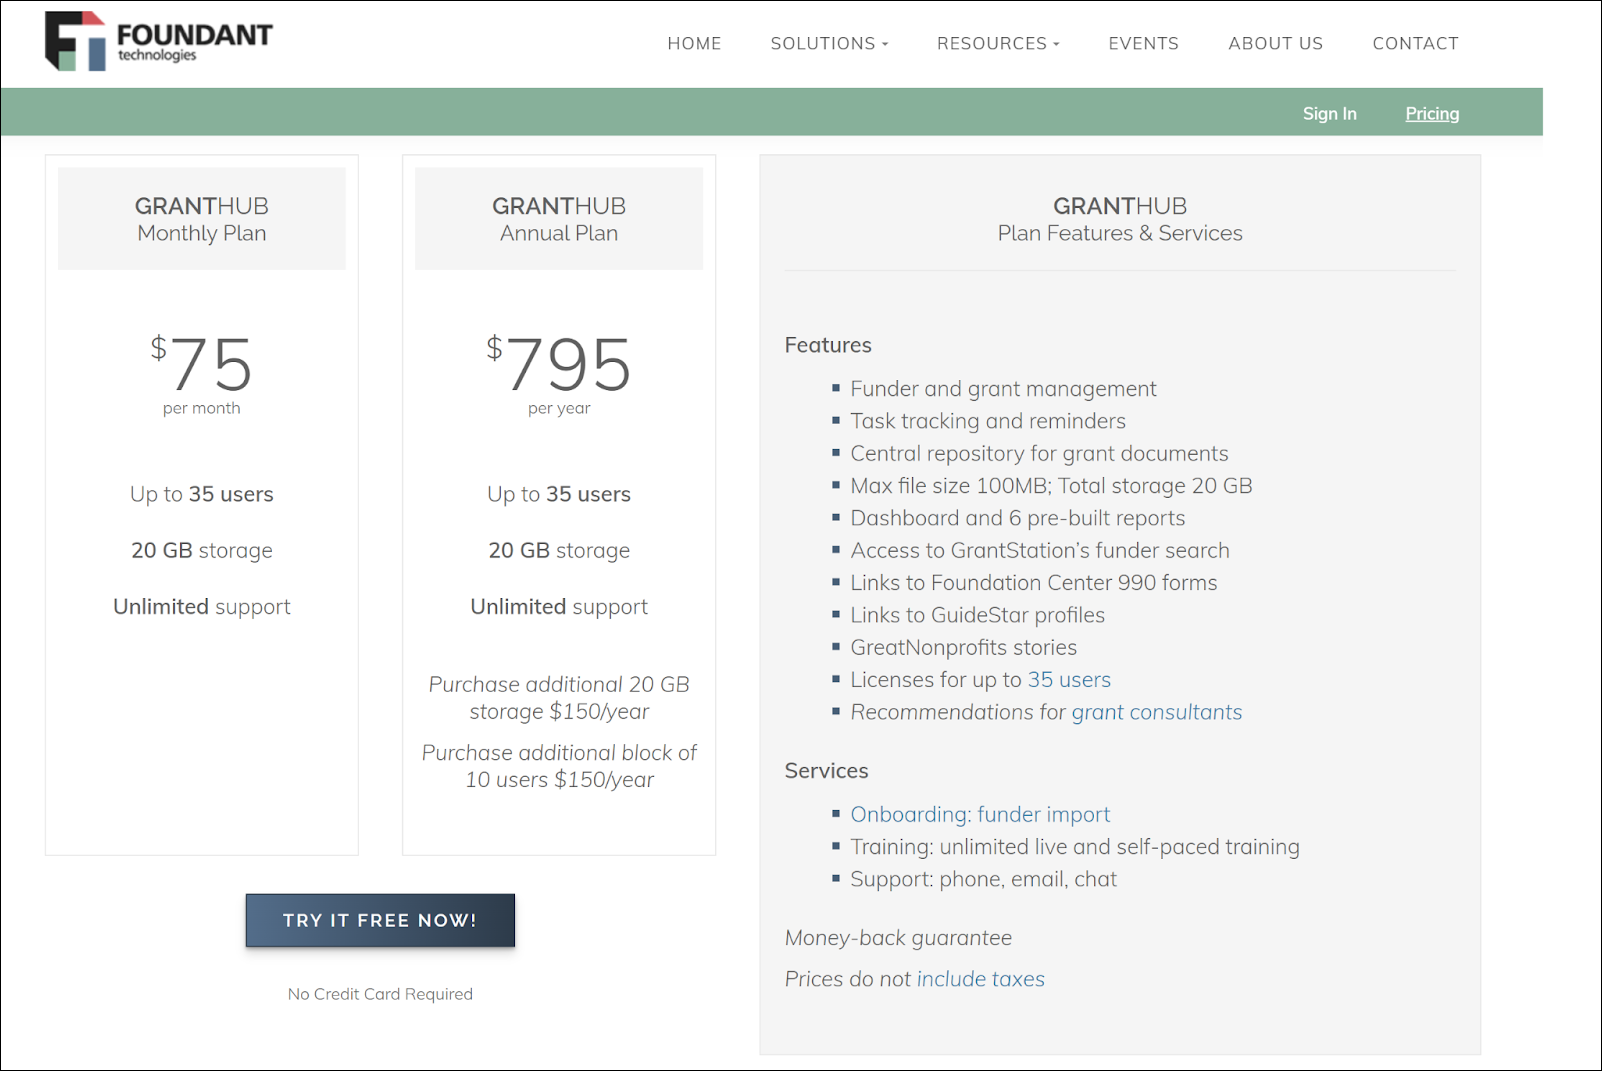Image resolution: width=1602 pixels, height=1071 pixels.
Task: Navigate to the CONTACT page
Action: pos(1415,44)
